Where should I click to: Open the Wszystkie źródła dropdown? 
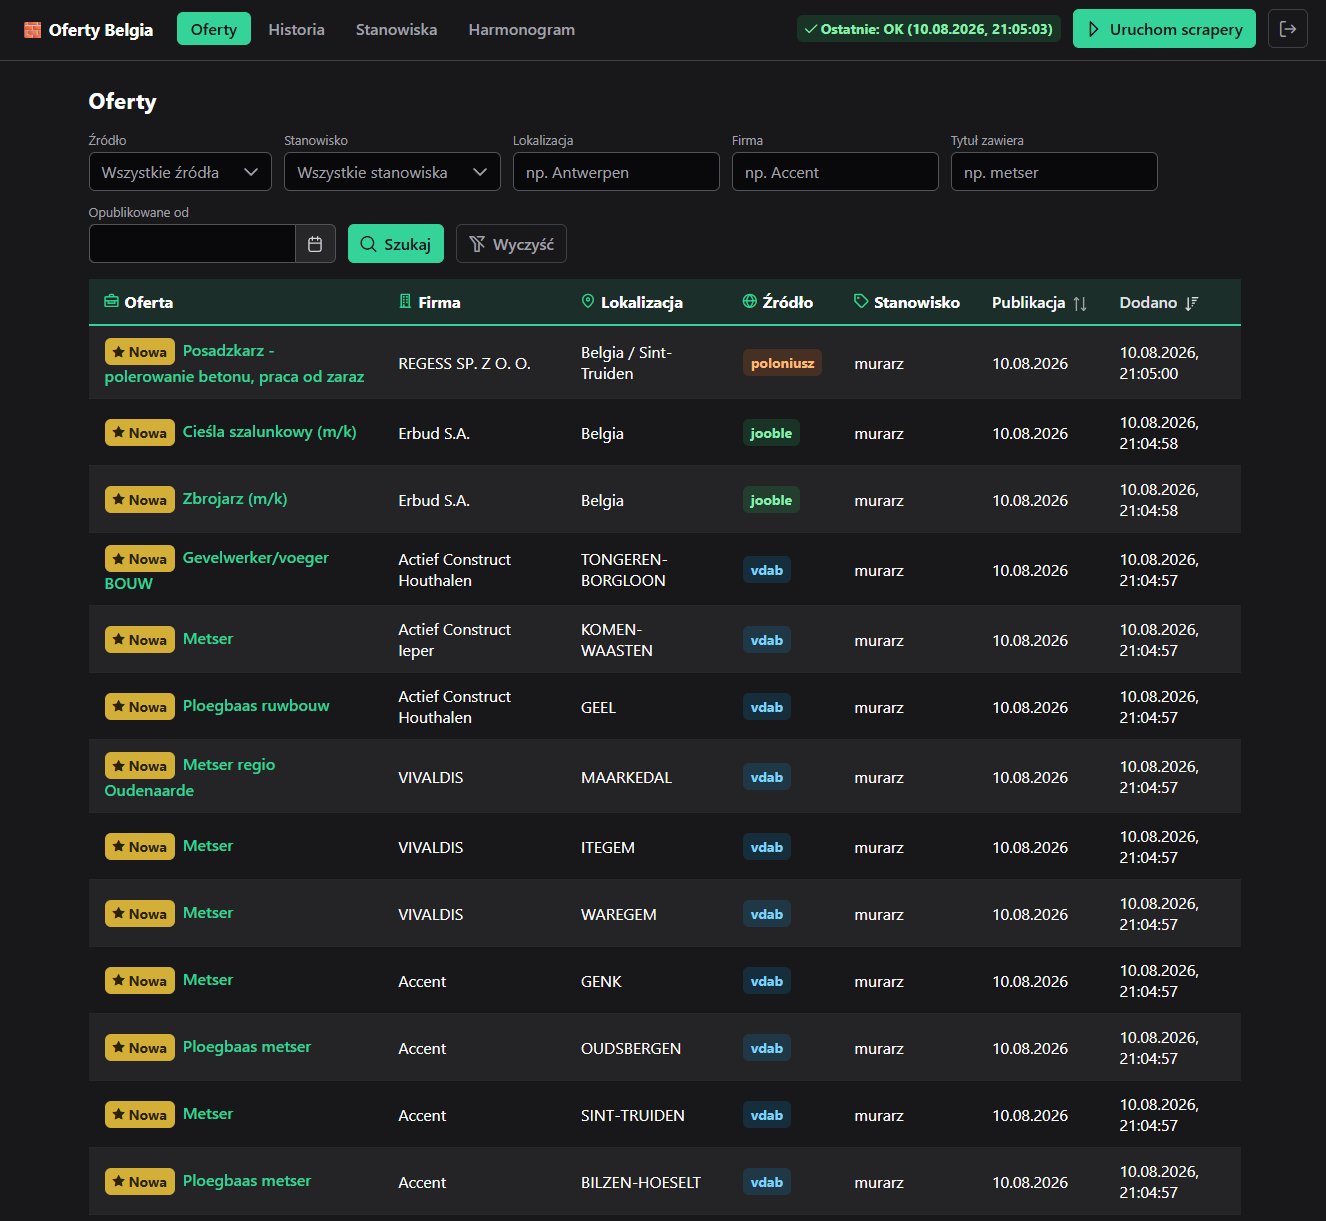pyautogui.click(x=180, y=172)
